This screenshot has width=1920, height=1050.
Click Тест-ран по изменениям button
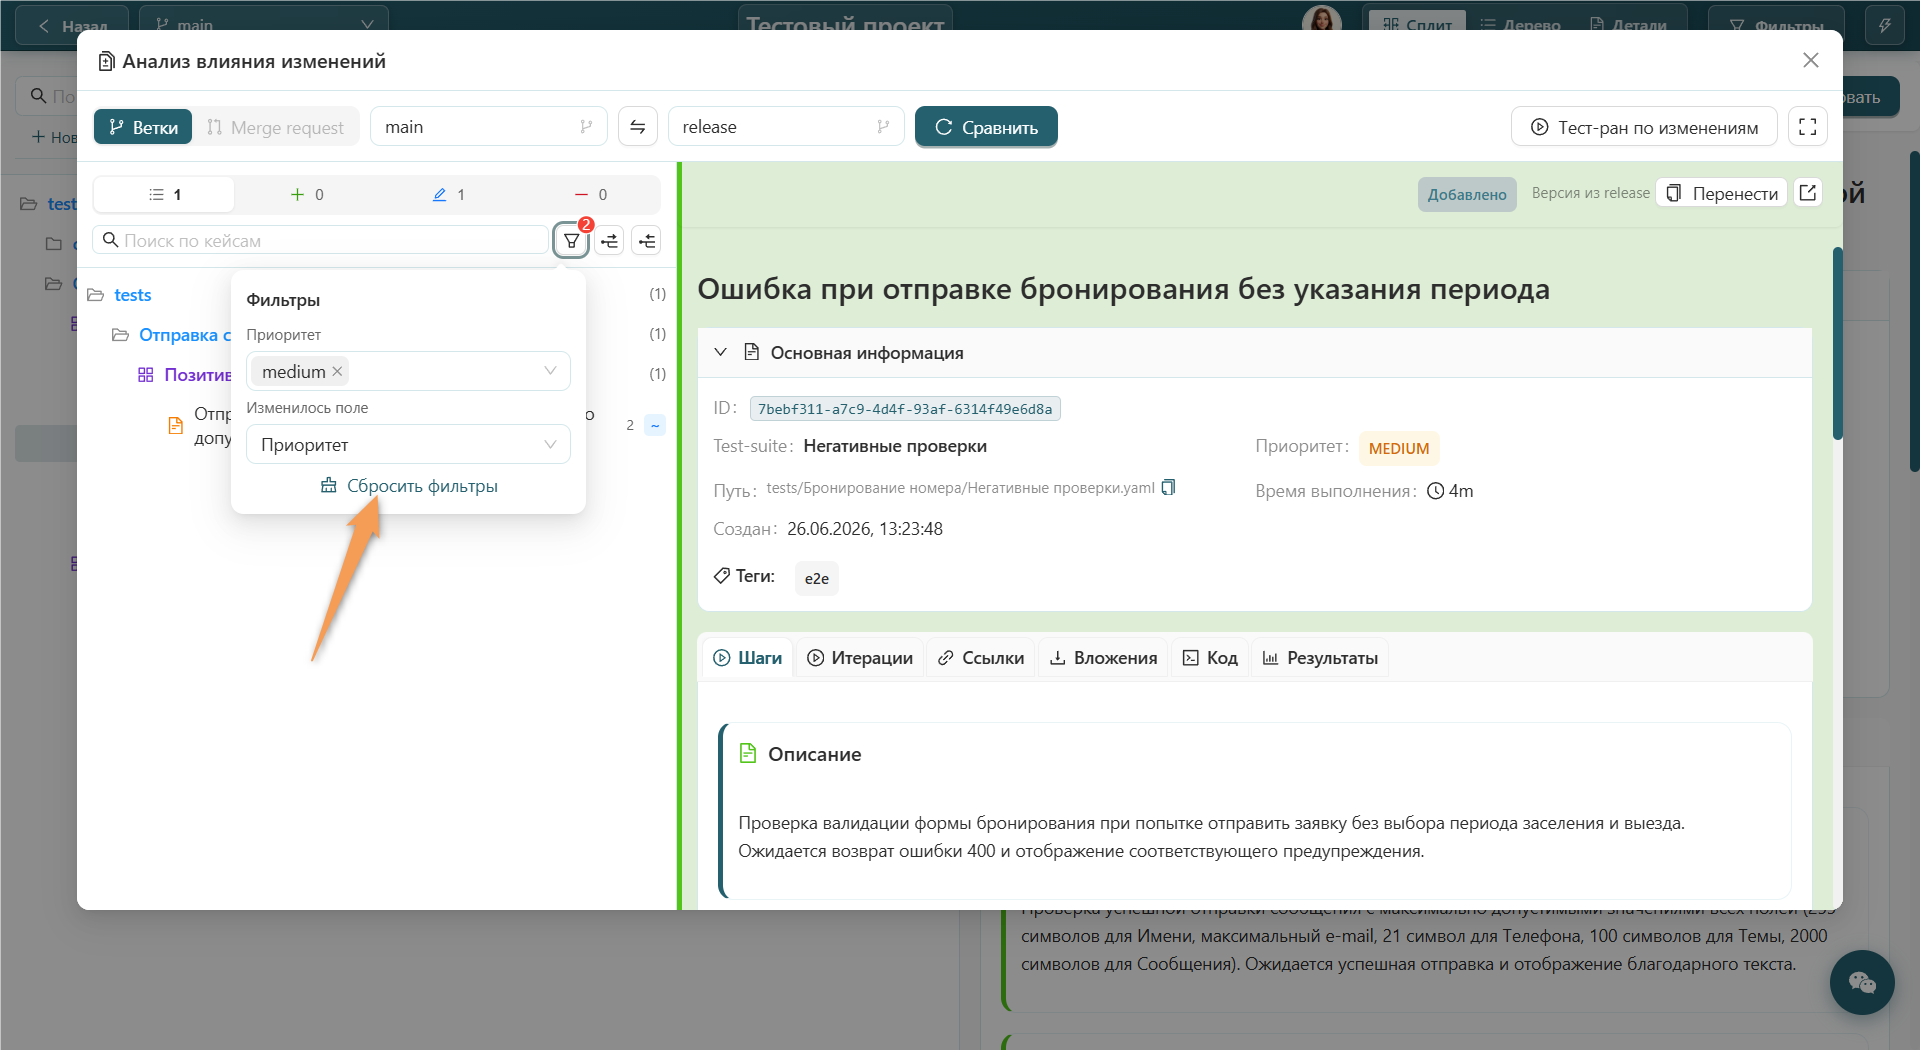pyautogui.click(x=1644, y=127)
